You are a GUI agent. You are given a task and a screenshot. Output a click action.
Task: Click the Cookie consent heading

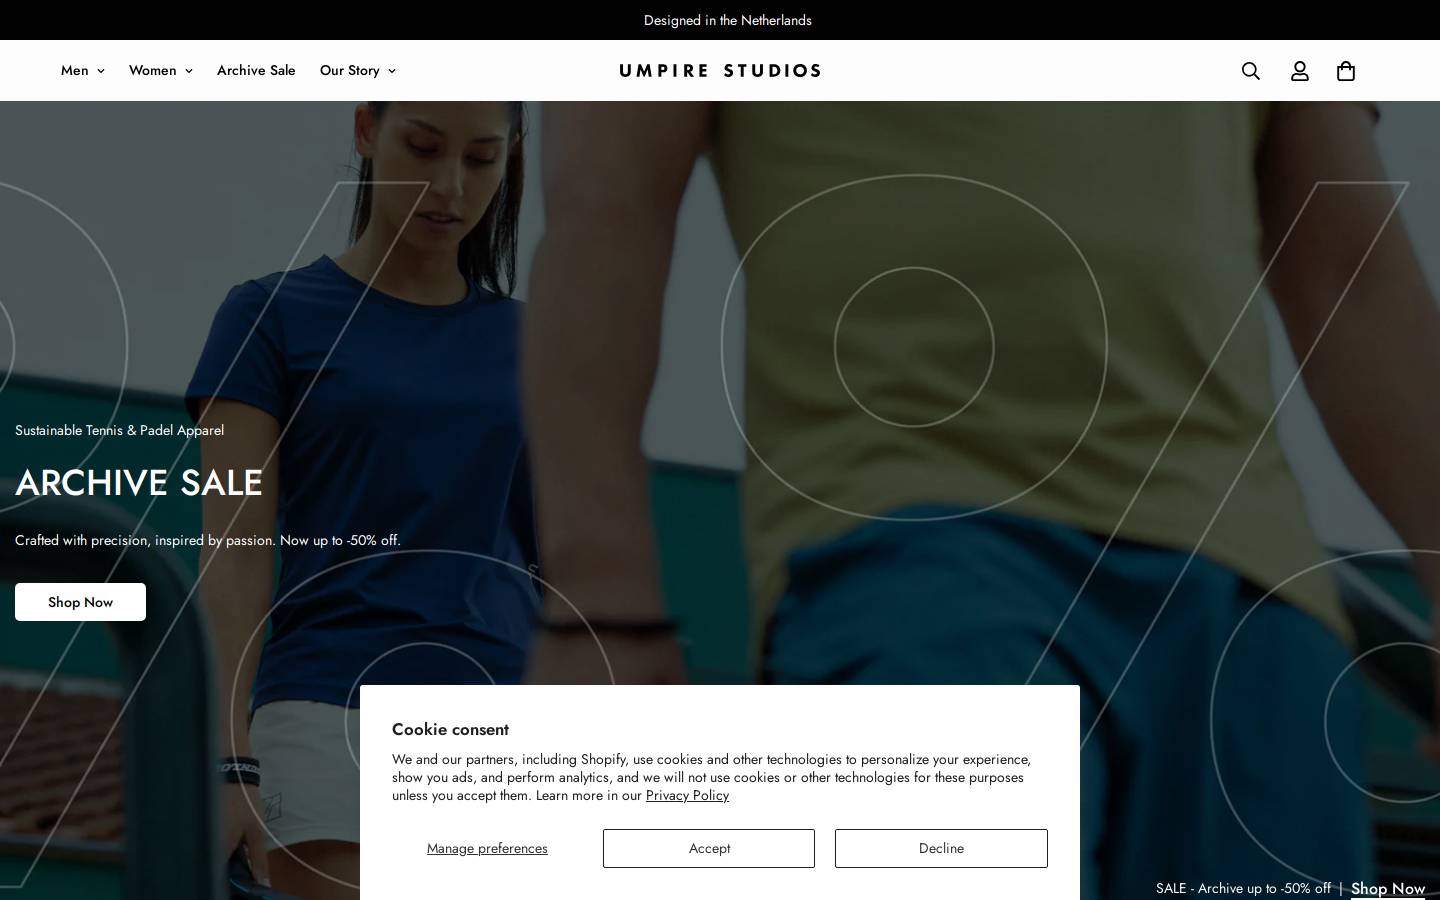[450, 729]
